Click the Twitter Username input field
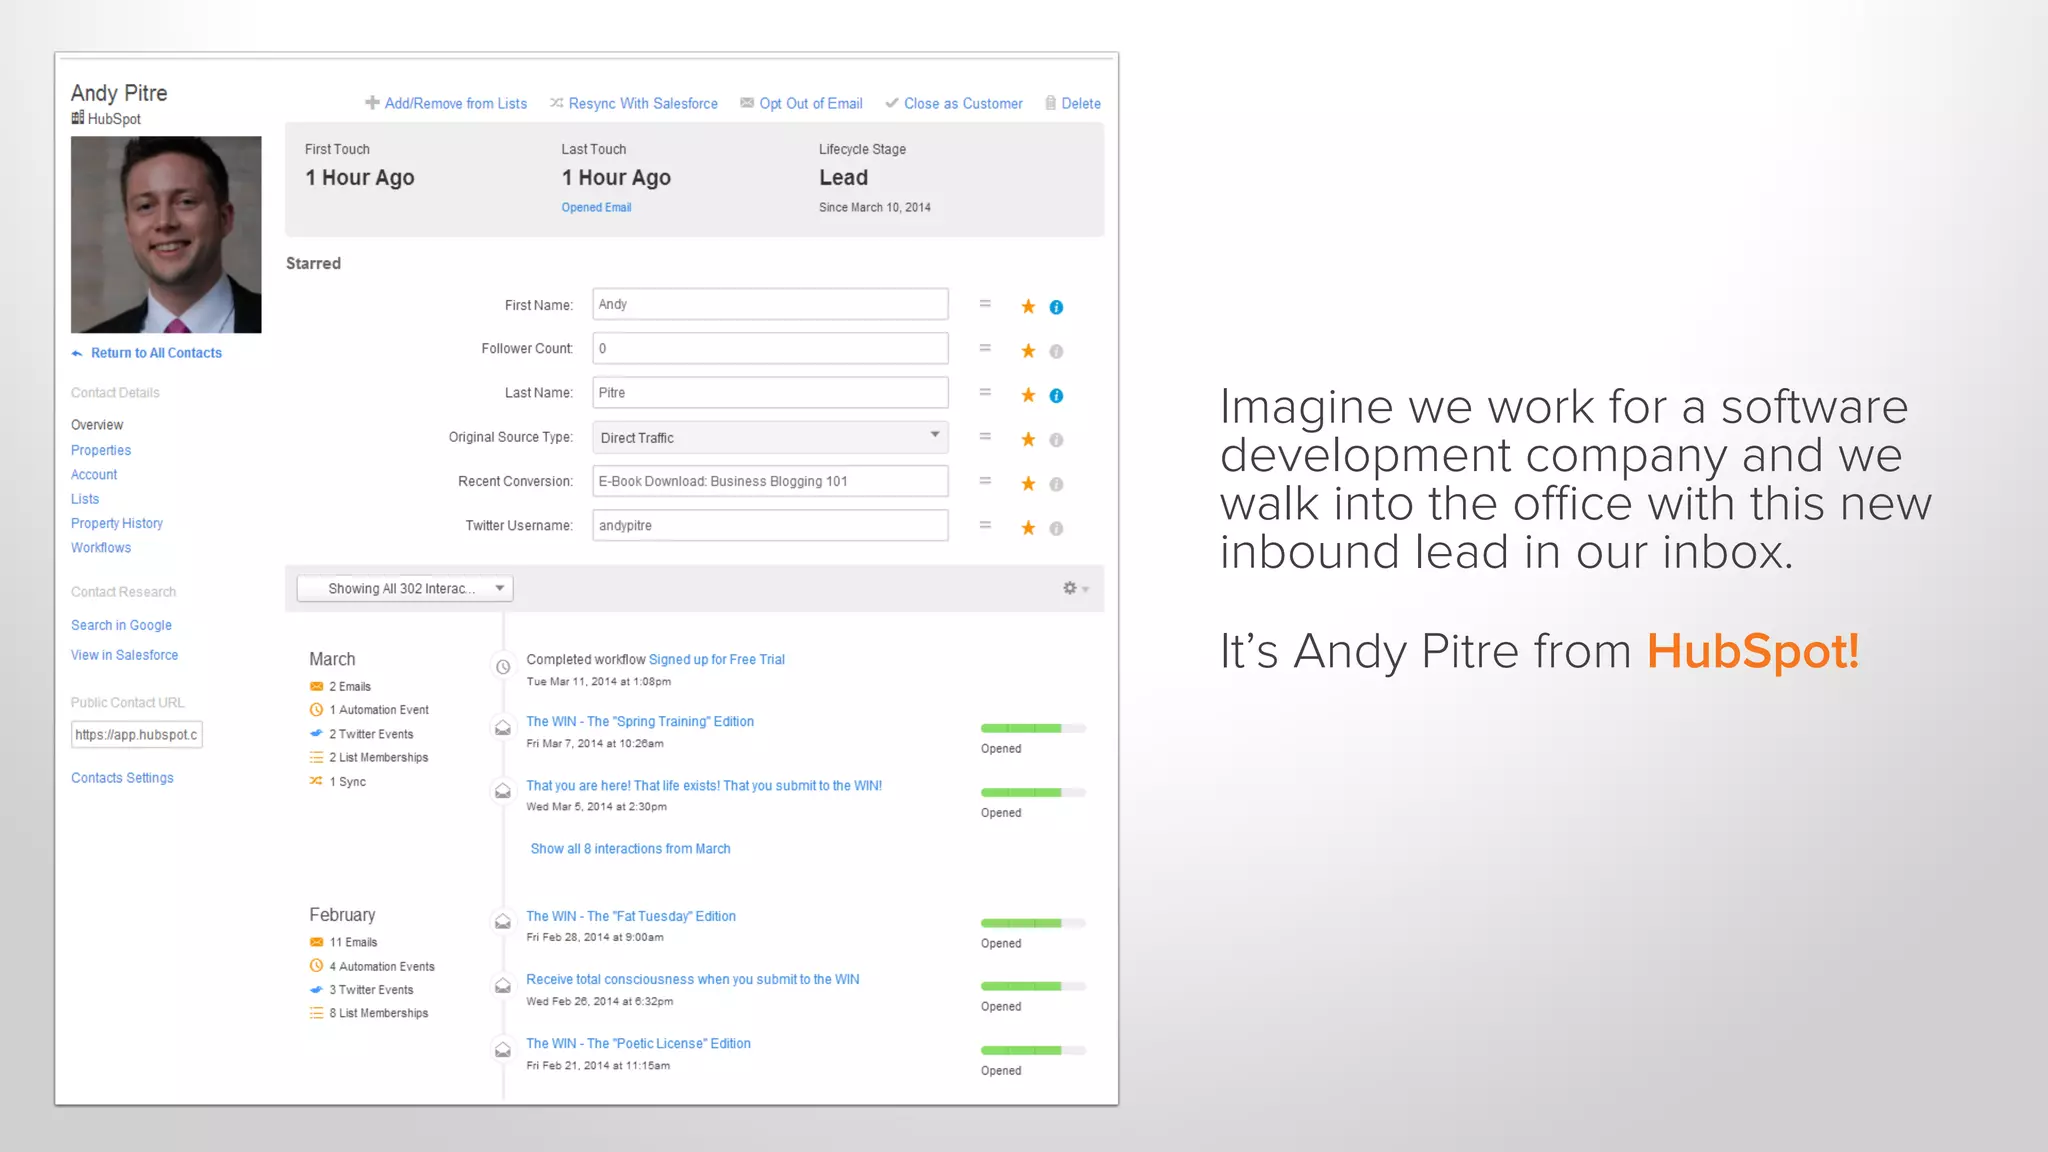 coord(770,525)
